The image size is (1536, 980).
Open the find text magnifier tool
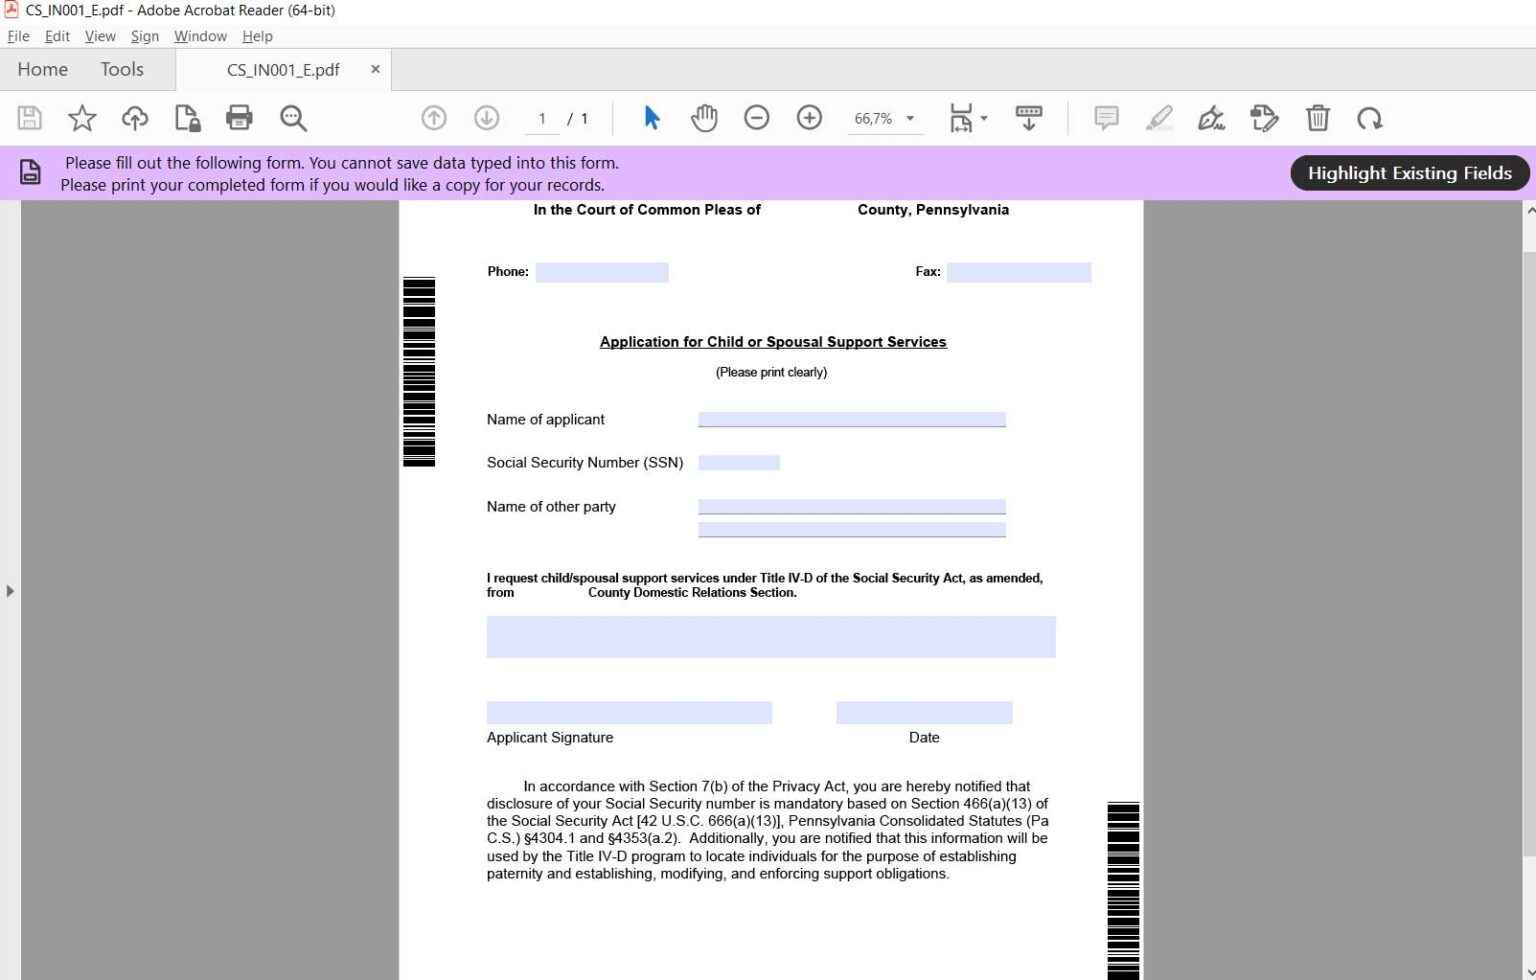pyautogui.click(x=293, y=118)
